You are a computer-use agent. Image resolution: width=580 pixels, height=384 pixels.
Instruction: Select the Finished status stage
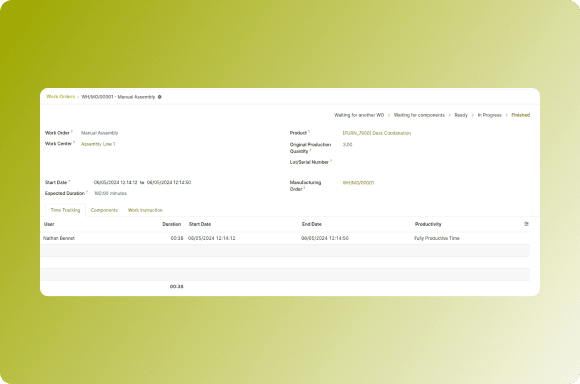[x=520, y=115]
